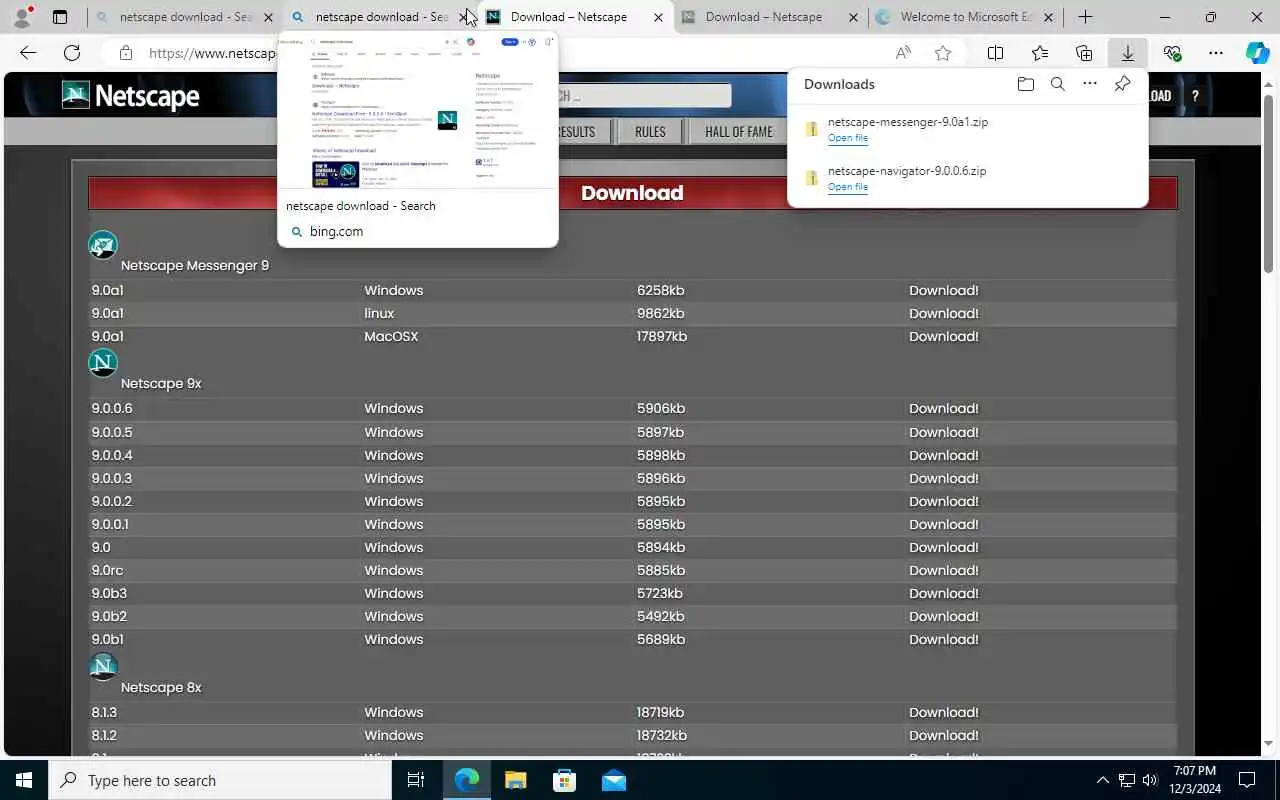The height and width of the screenshot is (800, 1280).
Task: Toggle the Downloads toolbar button
Action: coord(1128,53)
